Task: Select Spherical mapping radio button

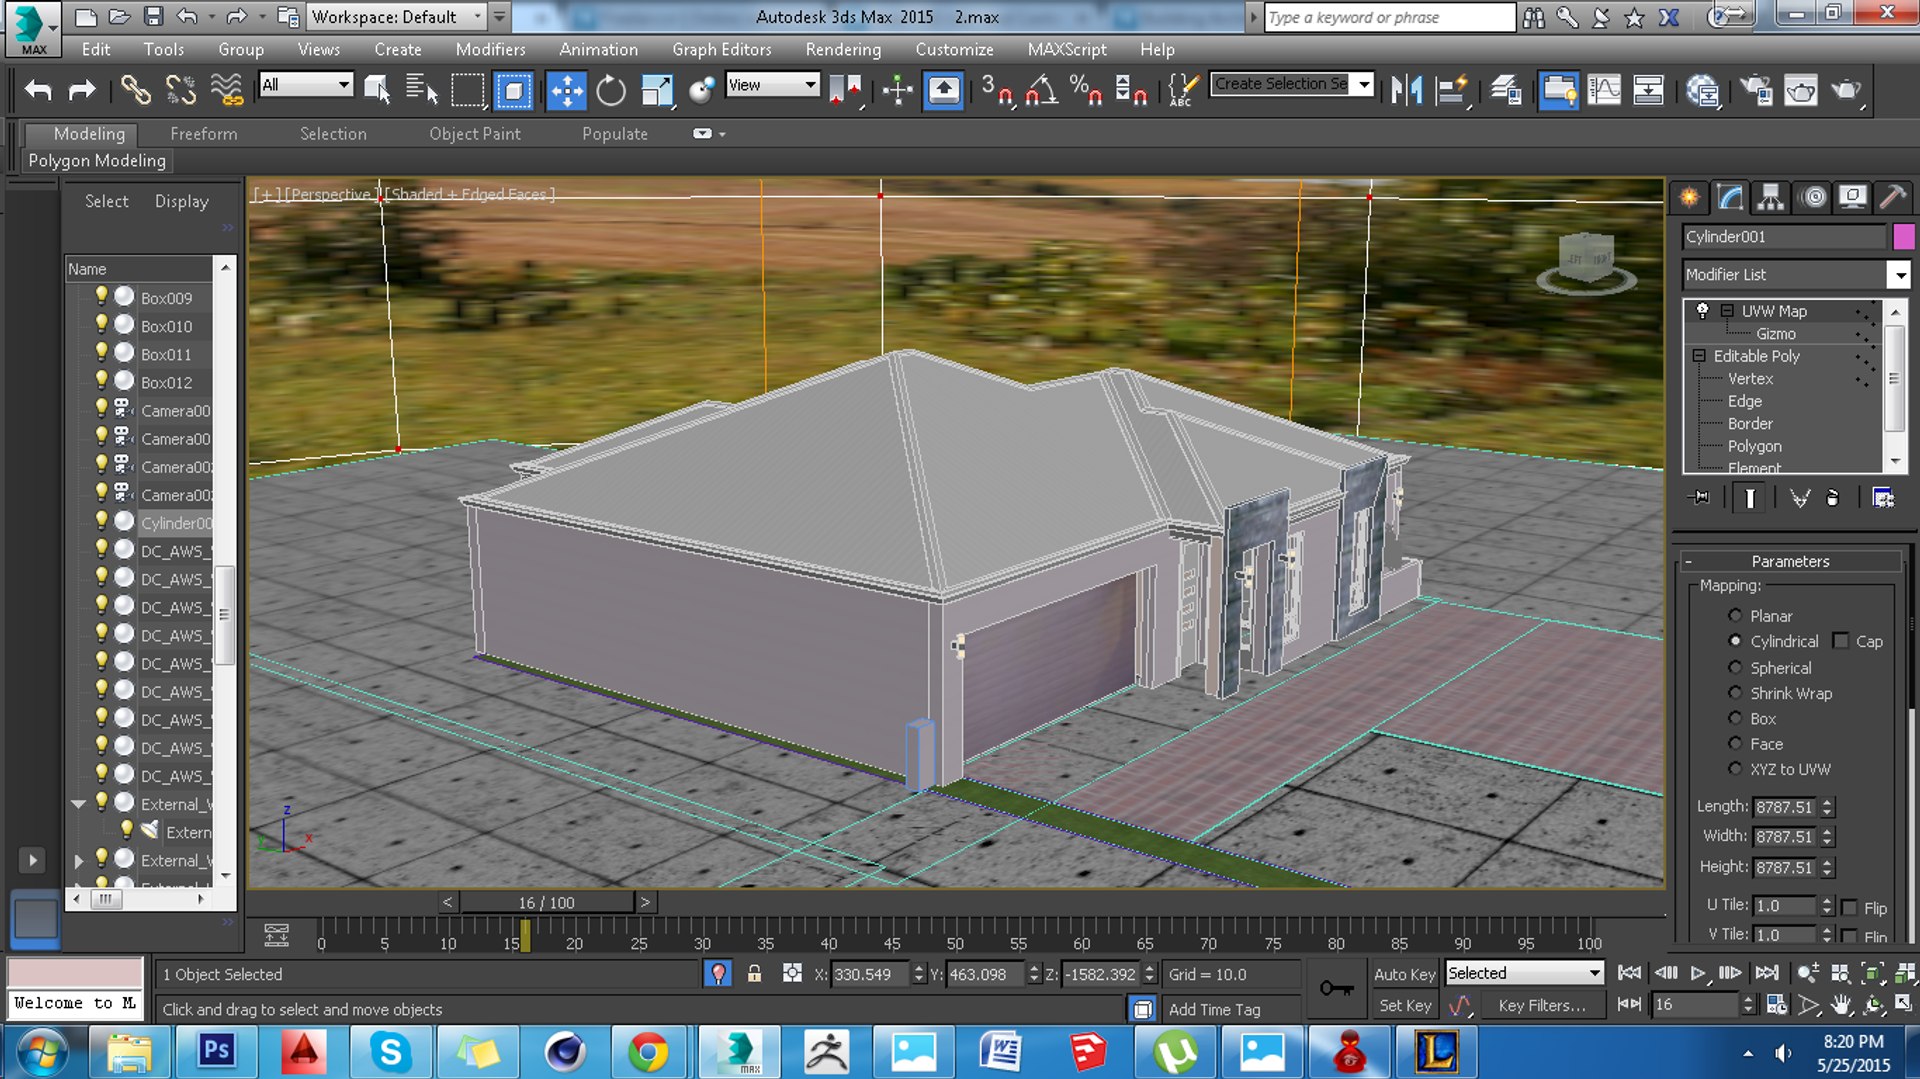Action: (x=1735, y=667)
